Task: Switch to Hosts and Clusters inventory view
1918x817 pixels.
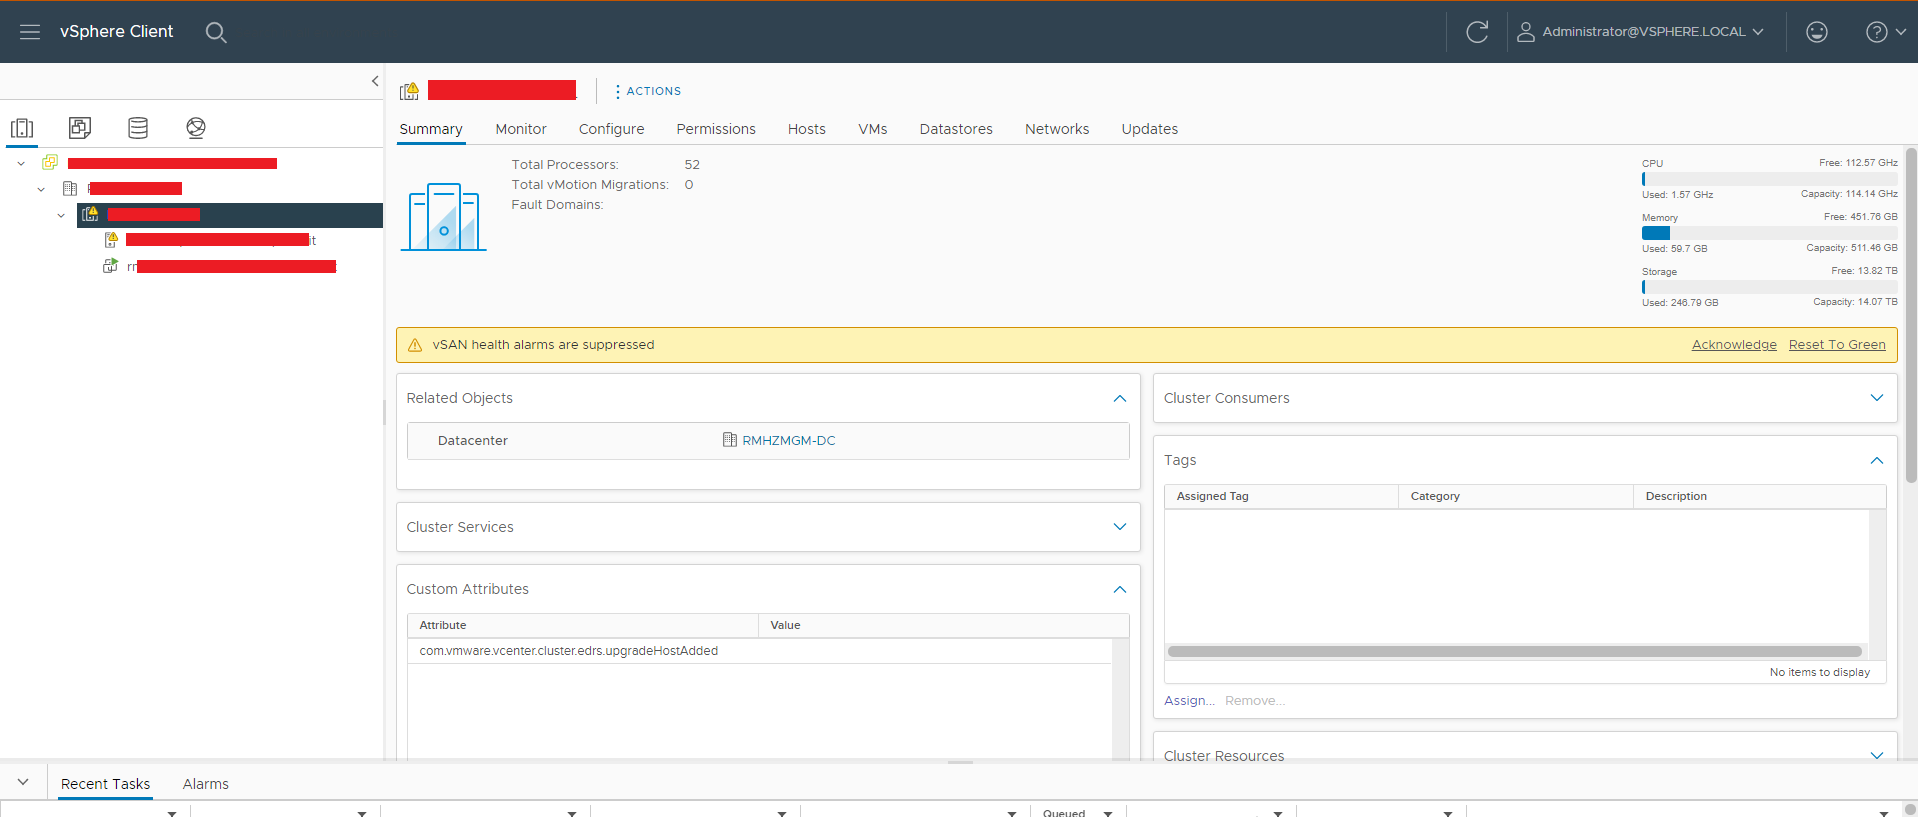Action: (22, 128)
